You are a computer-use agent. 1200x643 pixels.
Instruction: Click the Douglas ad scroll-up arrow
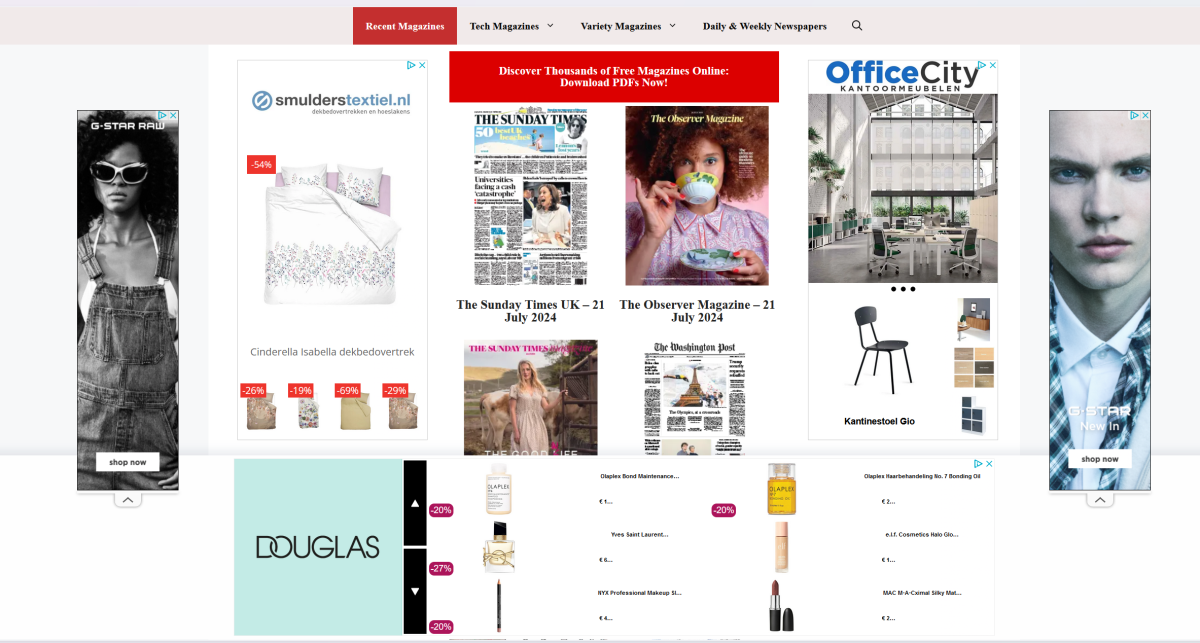[x=415, y=503]
